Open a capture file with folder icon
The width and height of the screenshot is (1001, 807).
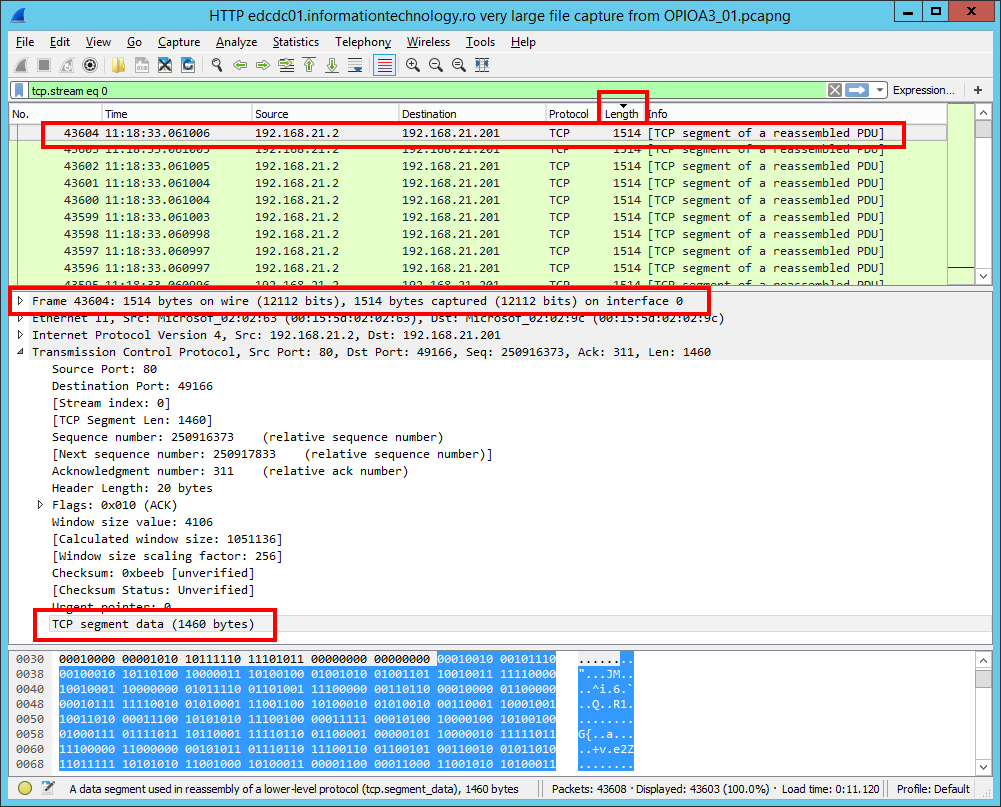click(x=118, y=65)
